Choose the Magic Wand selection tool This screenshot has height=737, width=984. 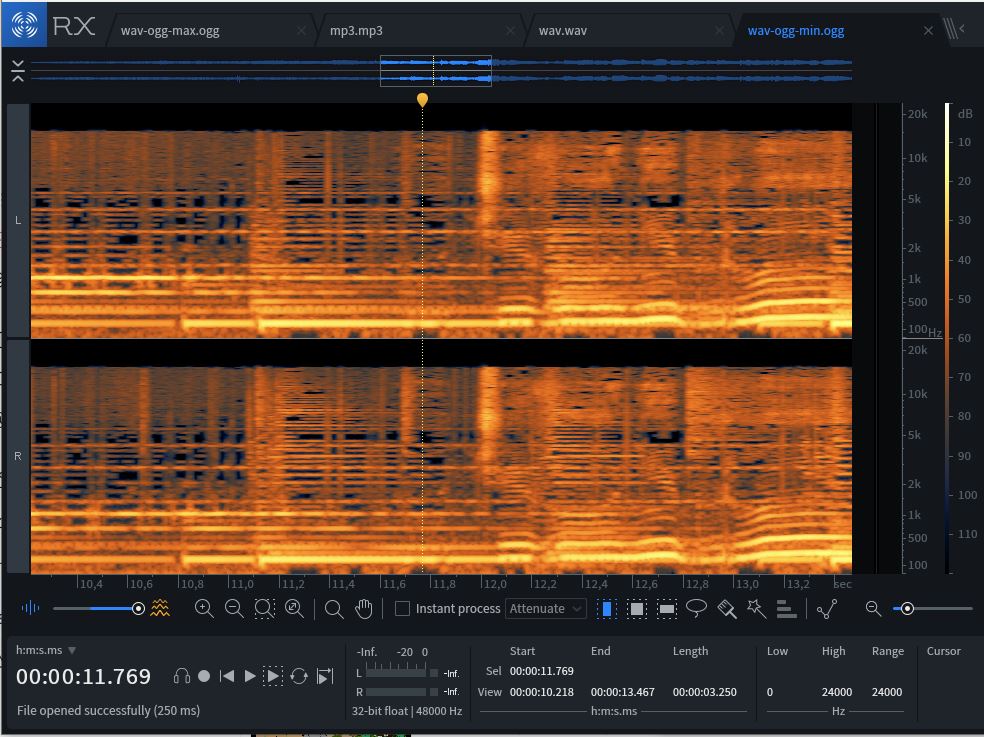pos(756,608)
